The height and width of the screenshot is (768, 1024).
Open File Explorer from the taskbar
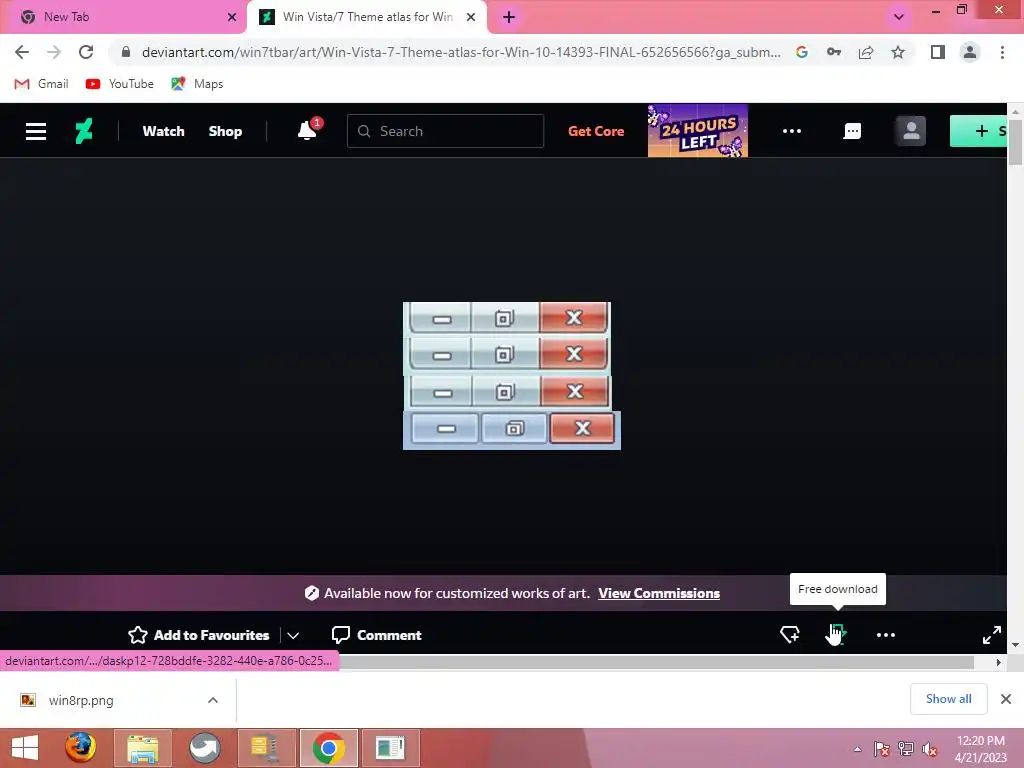click(142, 748)
